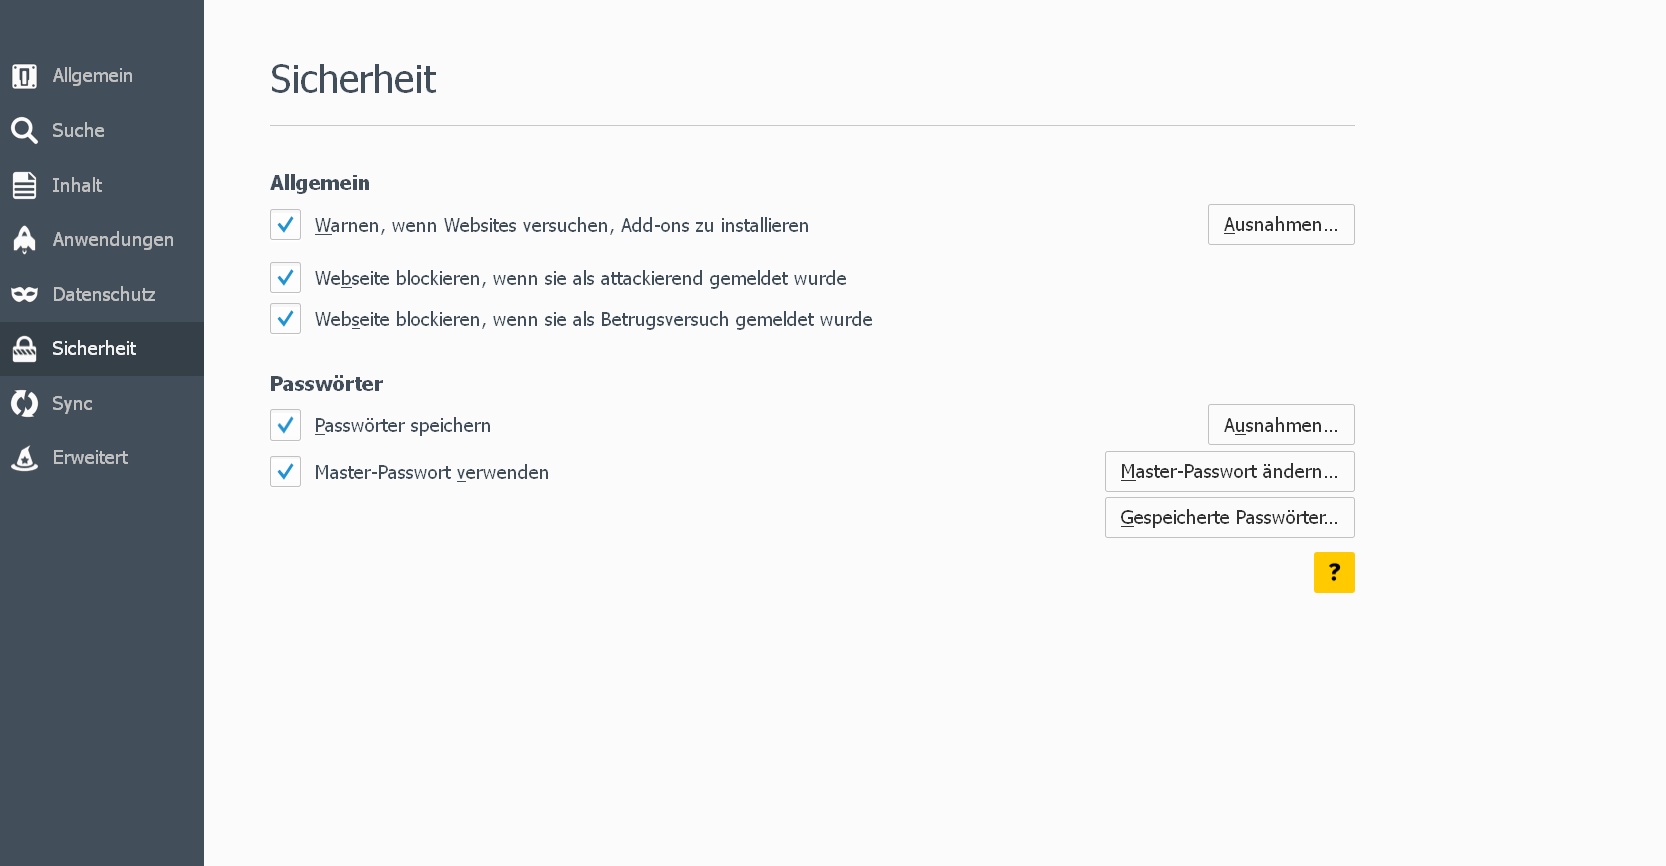The height and width of the screenshot is (866, 1666).
Task: Open the Datenschutz settings tab
Action: tap(104, 294)
